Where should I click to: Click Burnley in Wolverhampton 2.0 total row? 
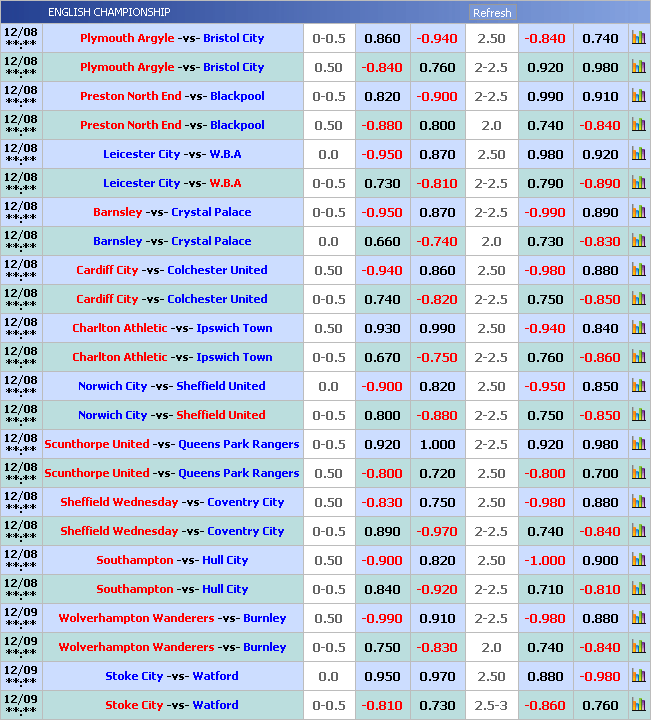click(265, 647)
